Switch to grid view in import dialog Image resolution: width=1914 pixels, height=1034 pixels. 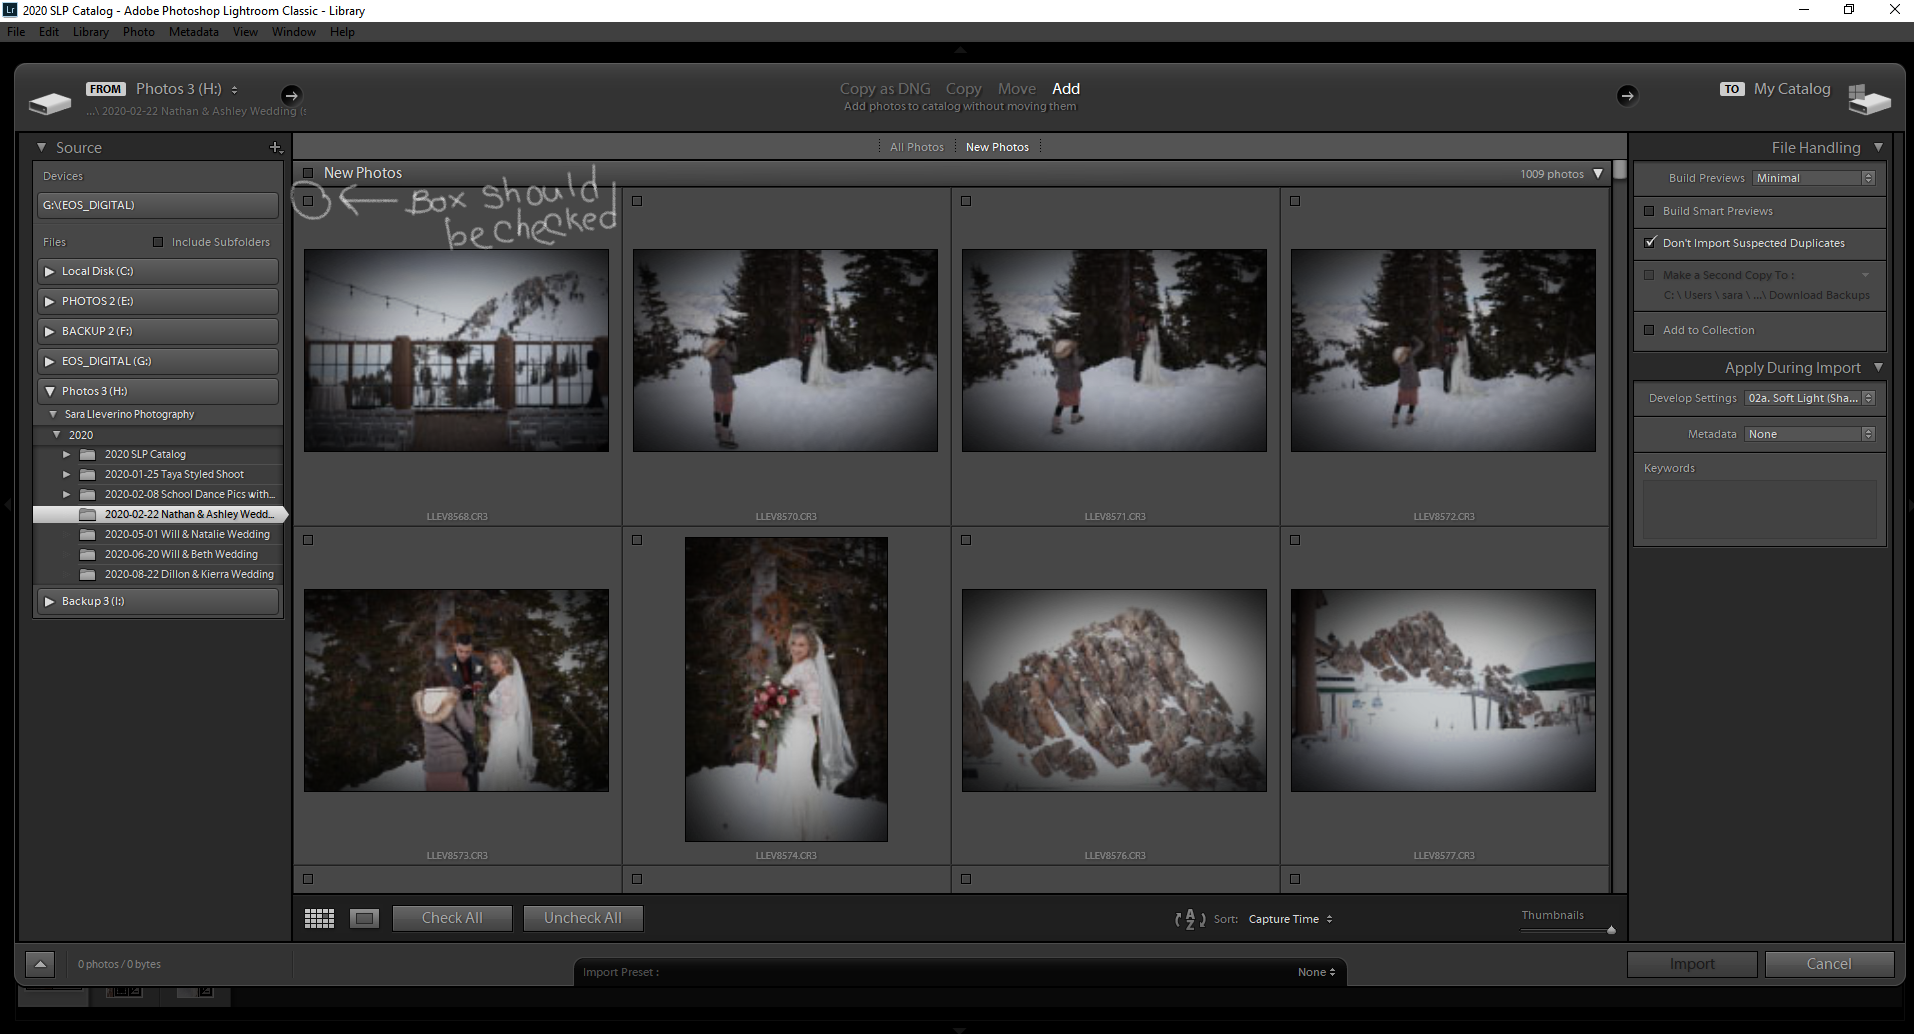click(319, 918)
